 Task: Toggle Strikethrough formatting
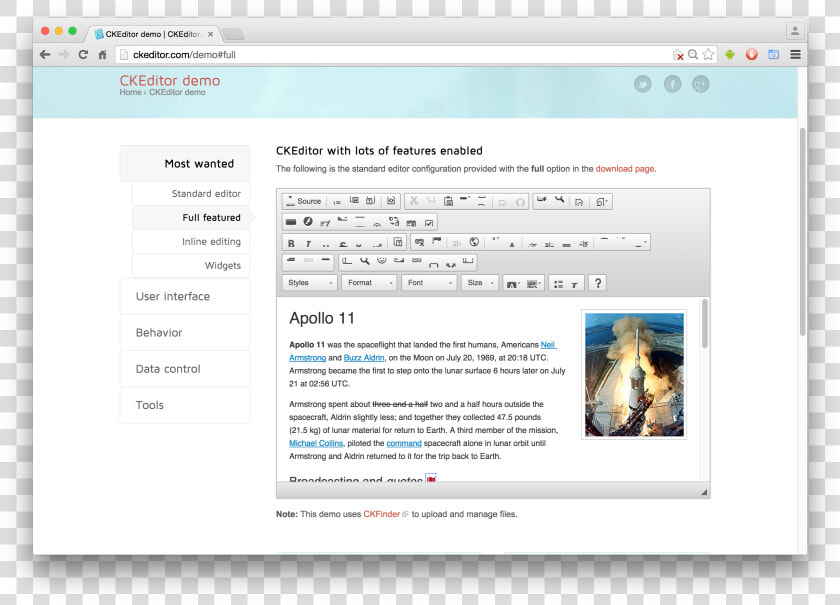pos(342,243)
